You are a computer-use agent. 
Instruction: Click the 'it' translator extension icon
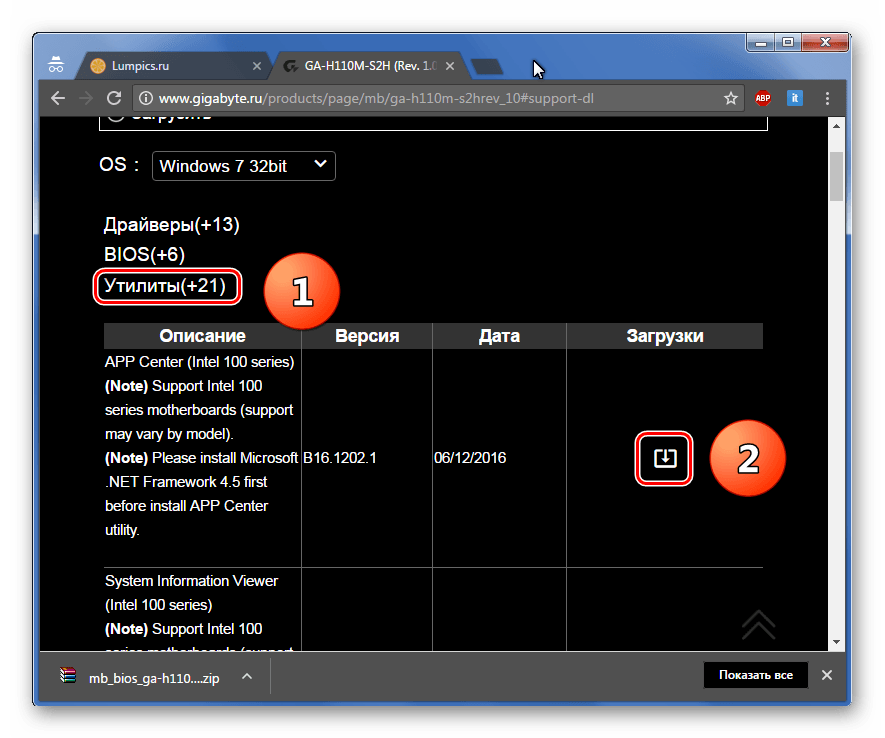pyautogui.click(x=796, y=98)
